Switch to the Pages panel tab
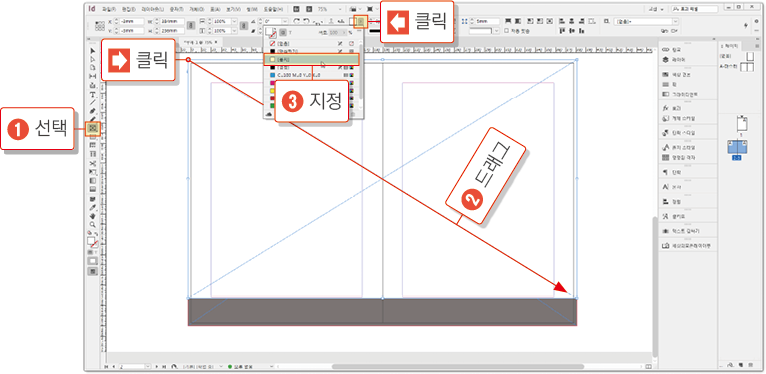 (x=730, y=46)
